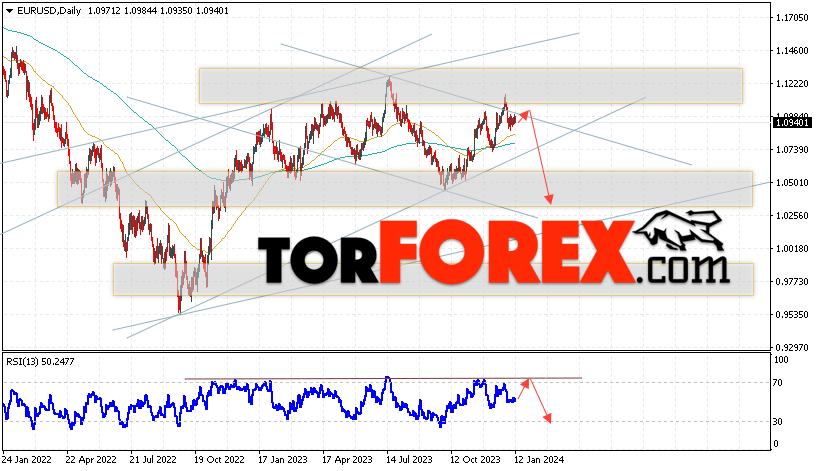Select the 1.02560 price axis label

tap(792, 215)
